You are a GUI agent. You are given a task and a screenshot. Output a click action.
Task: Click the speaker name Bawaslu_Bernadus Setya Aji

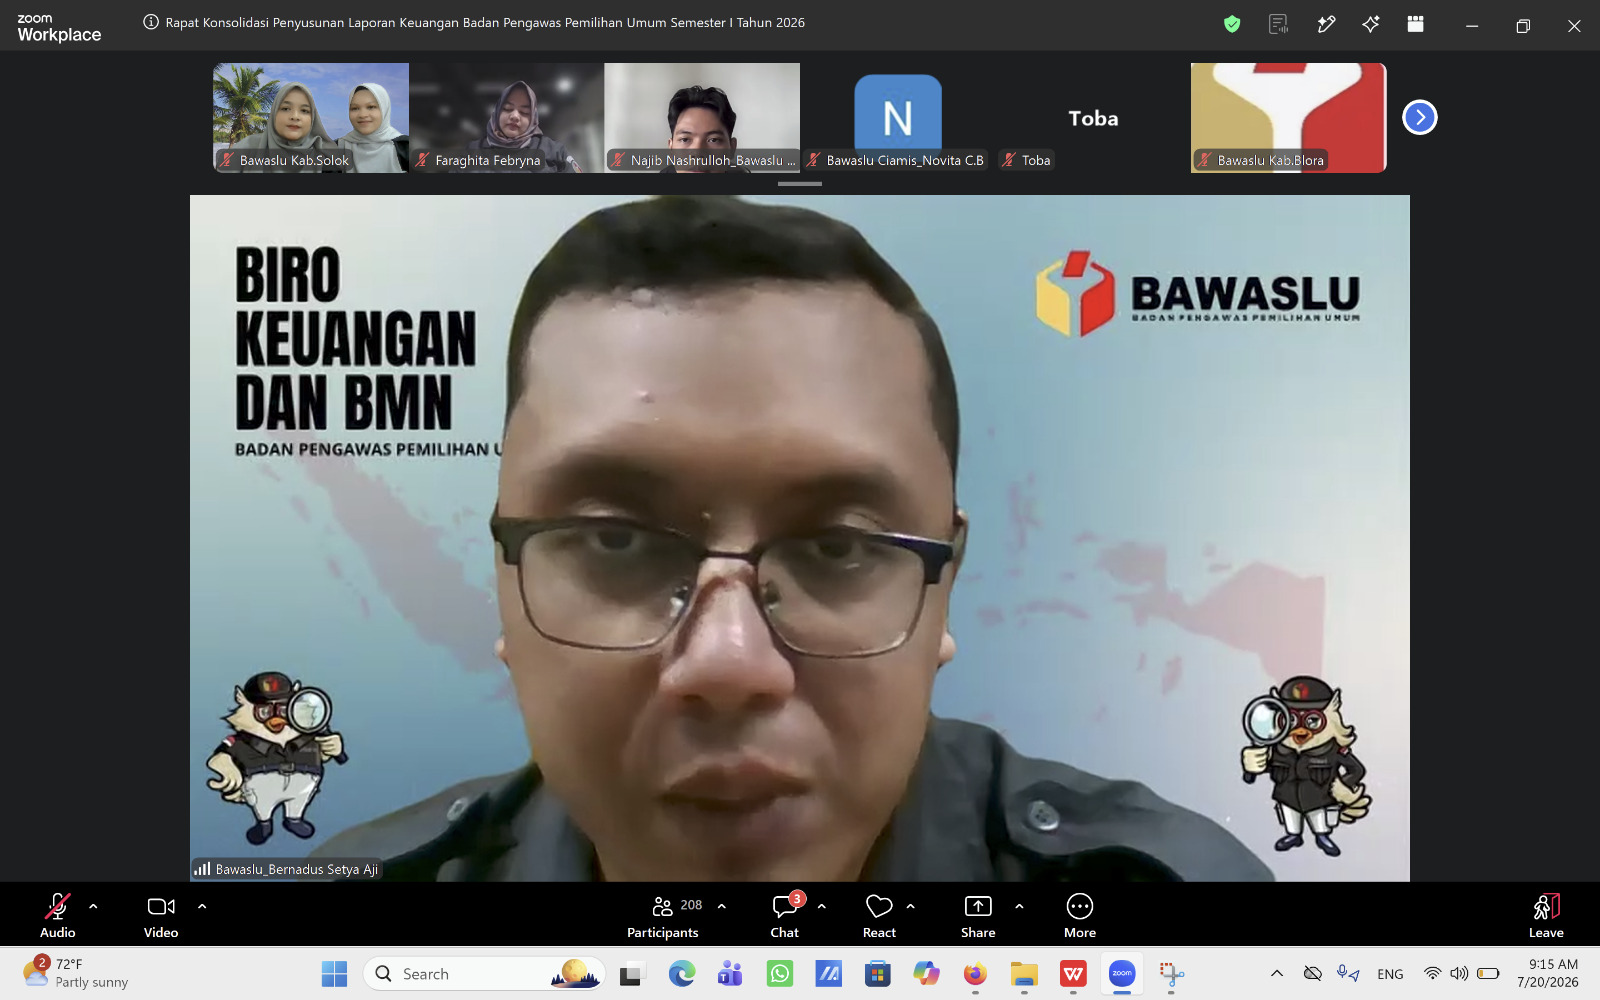297,870
